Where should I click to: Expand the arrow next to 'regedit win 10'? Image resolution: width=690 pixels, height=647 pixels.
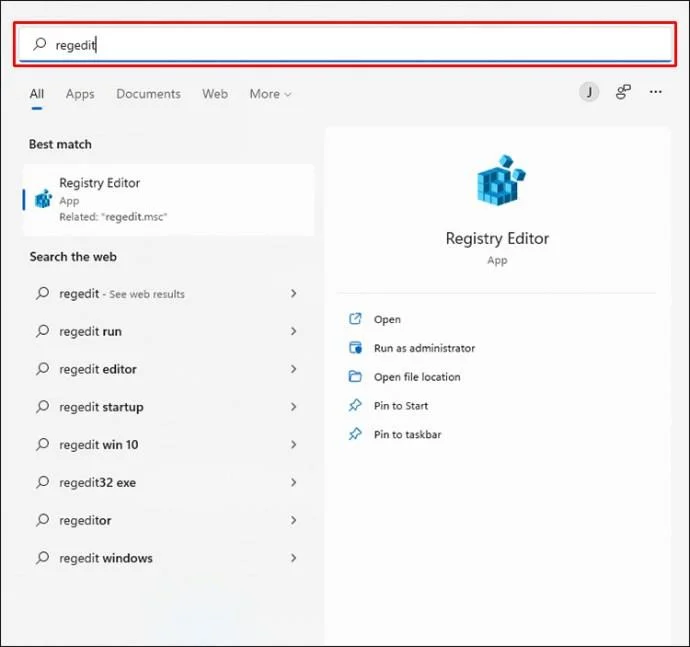pyautogui.click(x=294, y=445)
